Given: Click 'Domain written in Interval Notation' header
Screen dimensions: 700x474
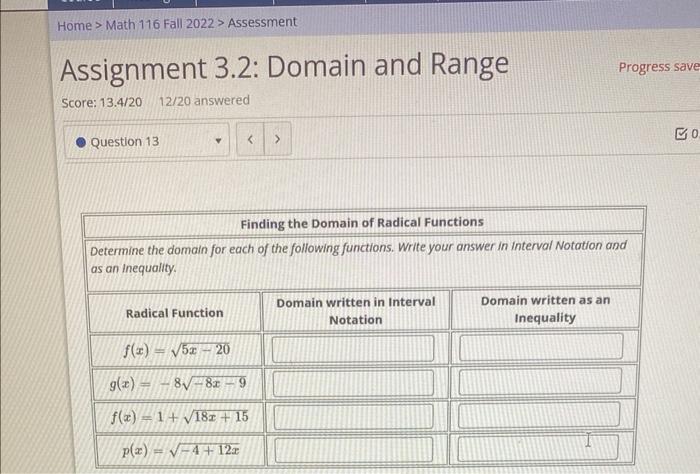Looking at the screenshot, I should pyautogui.click(x=356, y=311).
